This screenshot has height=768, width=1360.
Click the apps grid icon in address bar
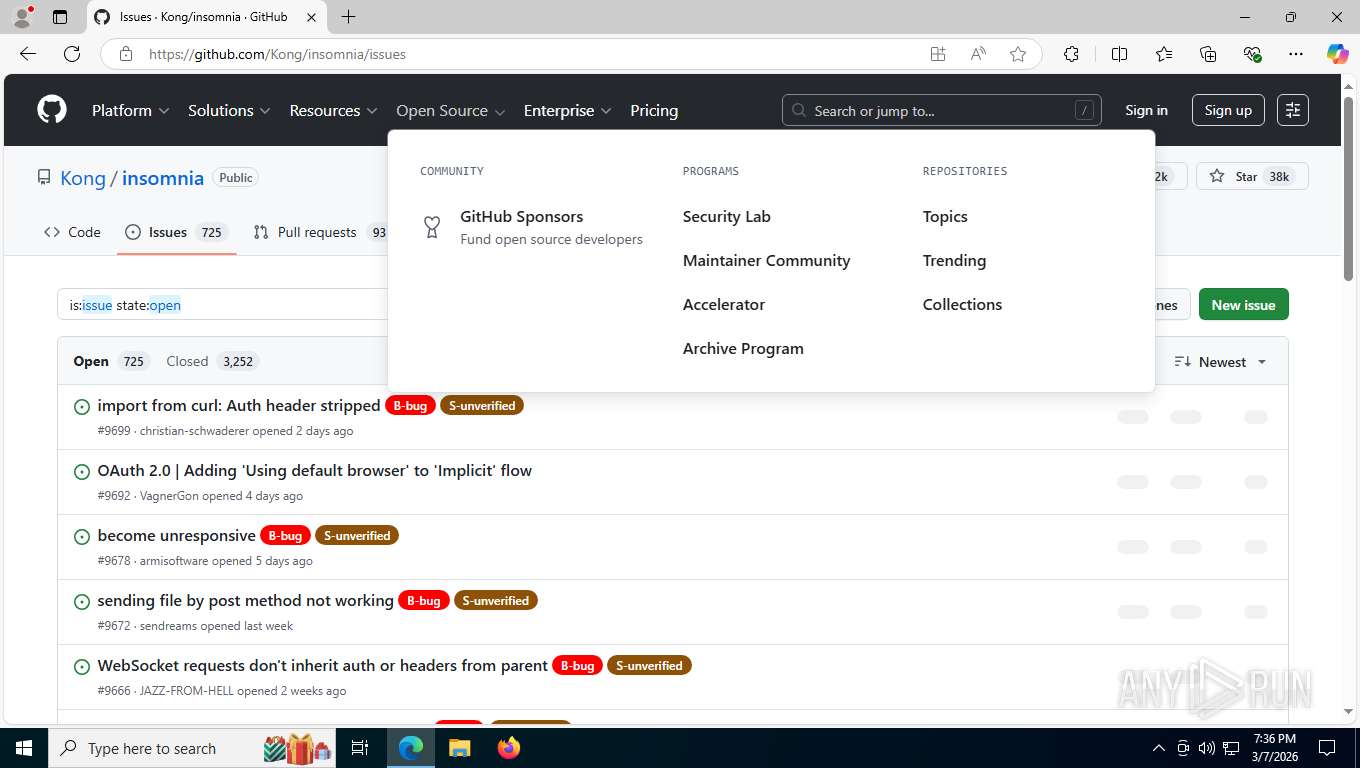(938, 54)
